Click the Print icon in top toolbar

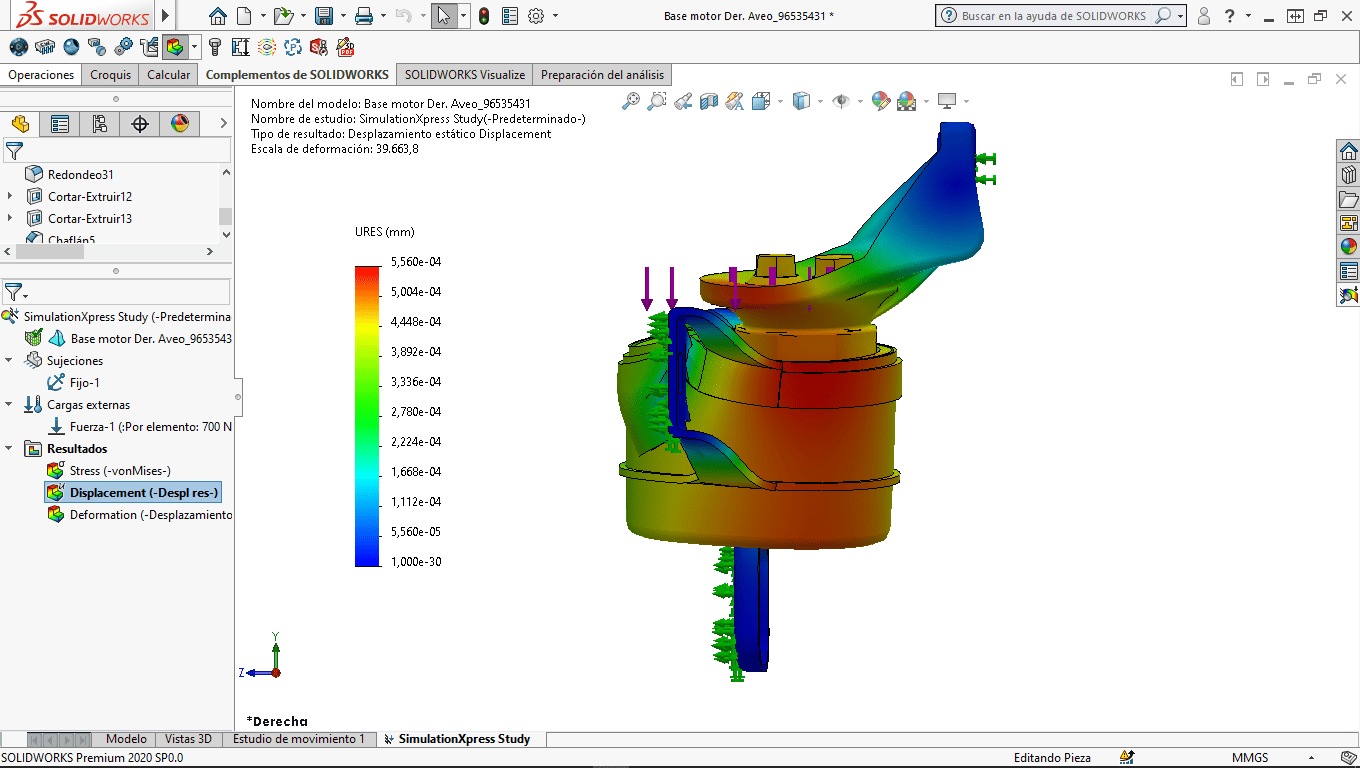[x=364, y=16]
